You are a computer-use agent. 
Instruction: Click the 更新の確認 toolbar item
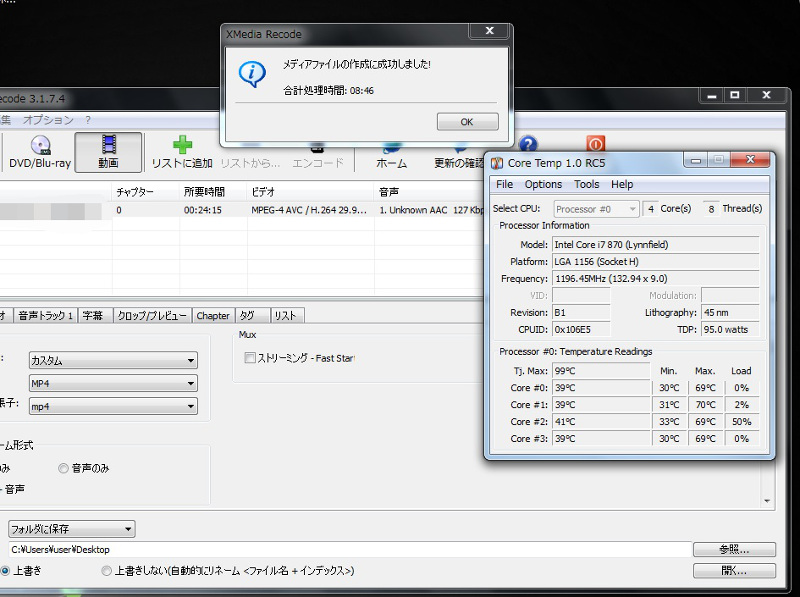pos(458,158)
